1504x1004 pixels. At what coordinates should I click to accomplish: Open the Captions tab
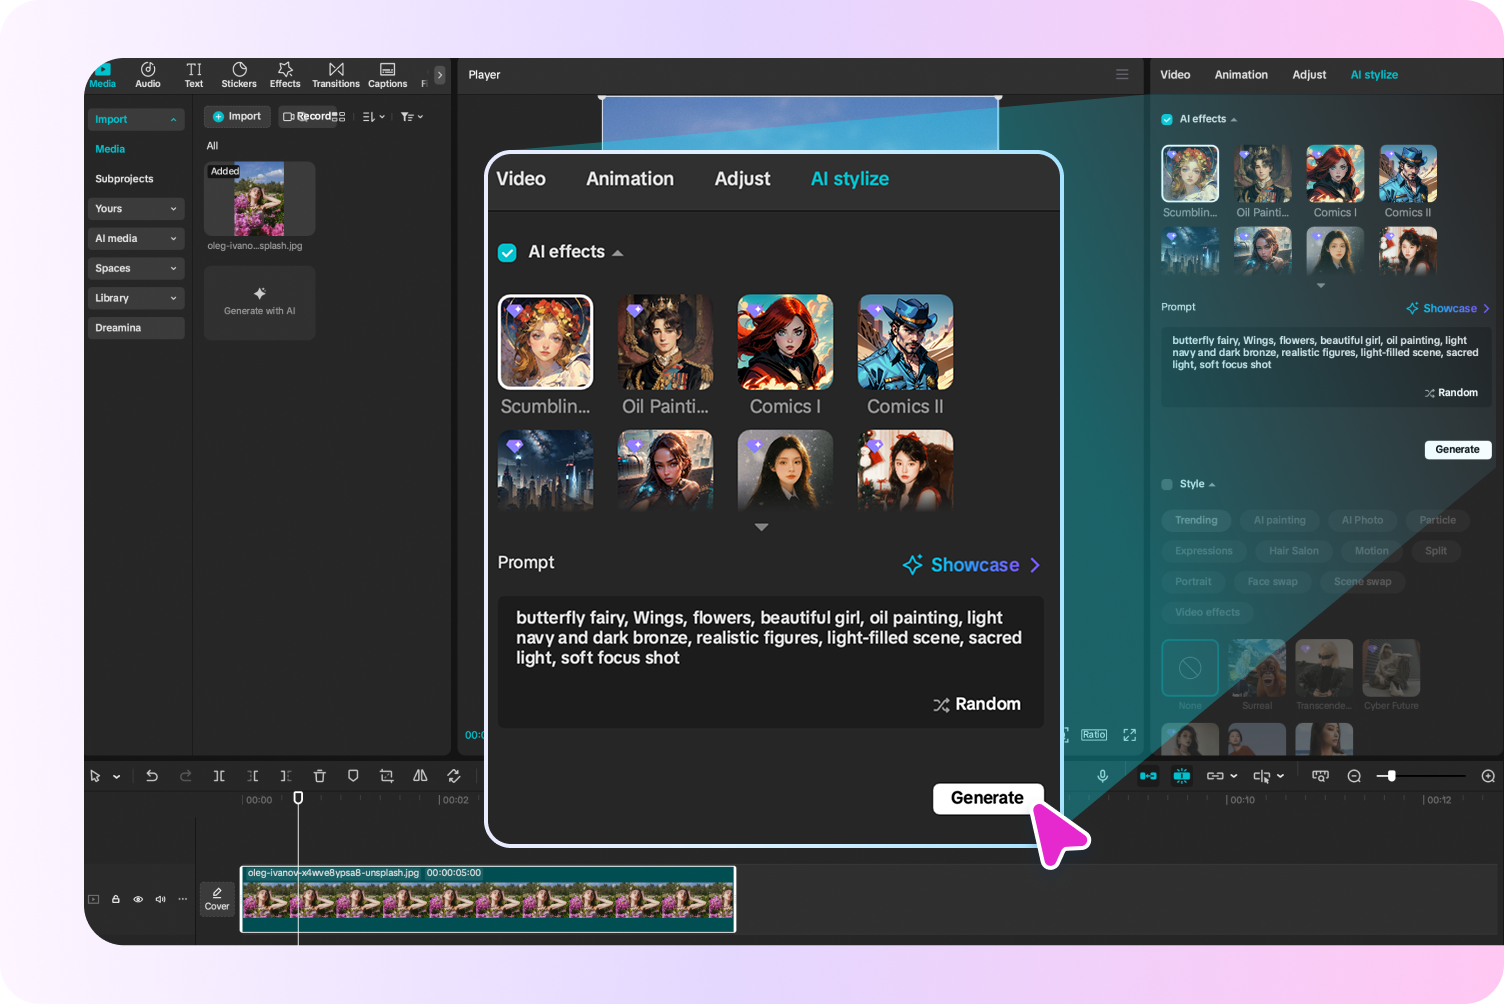click(x=388, y=75)
